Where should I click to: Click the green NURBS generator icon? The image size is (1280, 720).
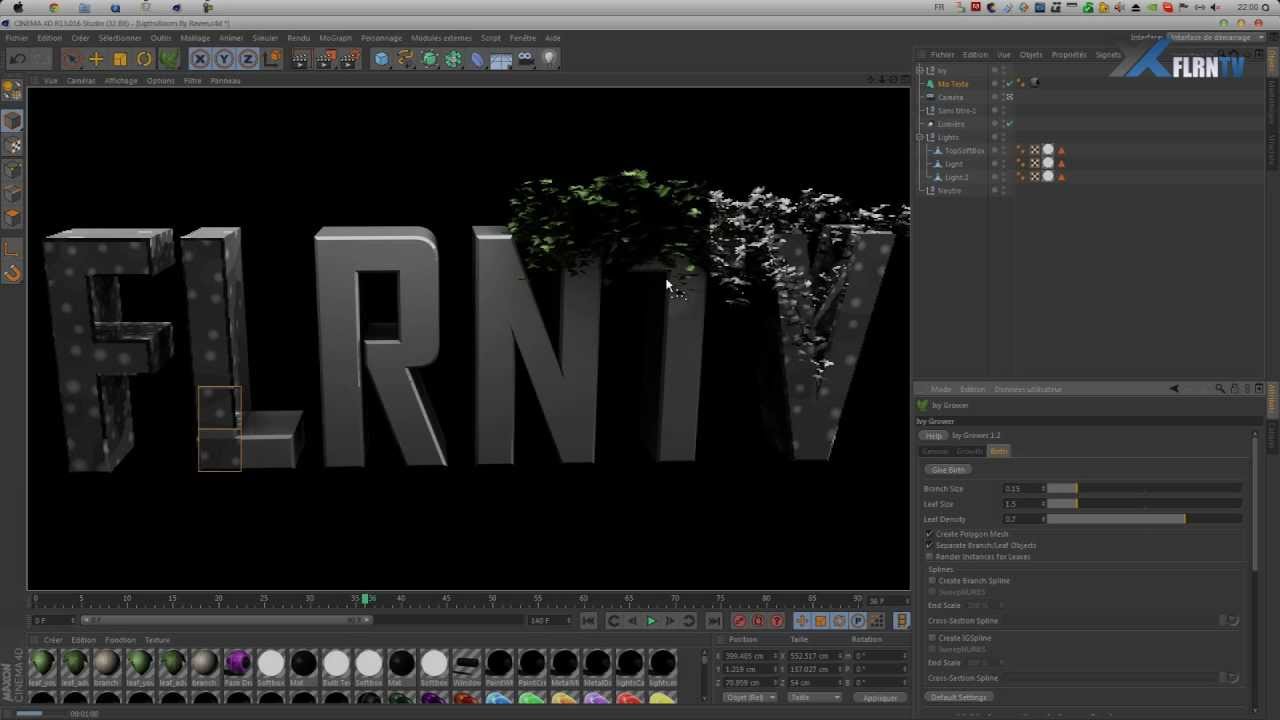pos(429,59)
